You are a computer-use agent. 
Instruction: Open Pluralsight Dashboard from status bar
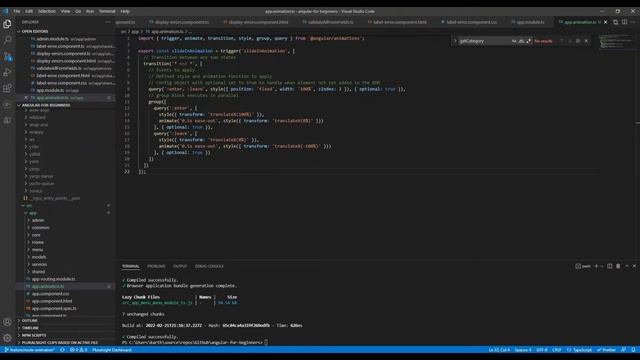(x=111, y=350)
